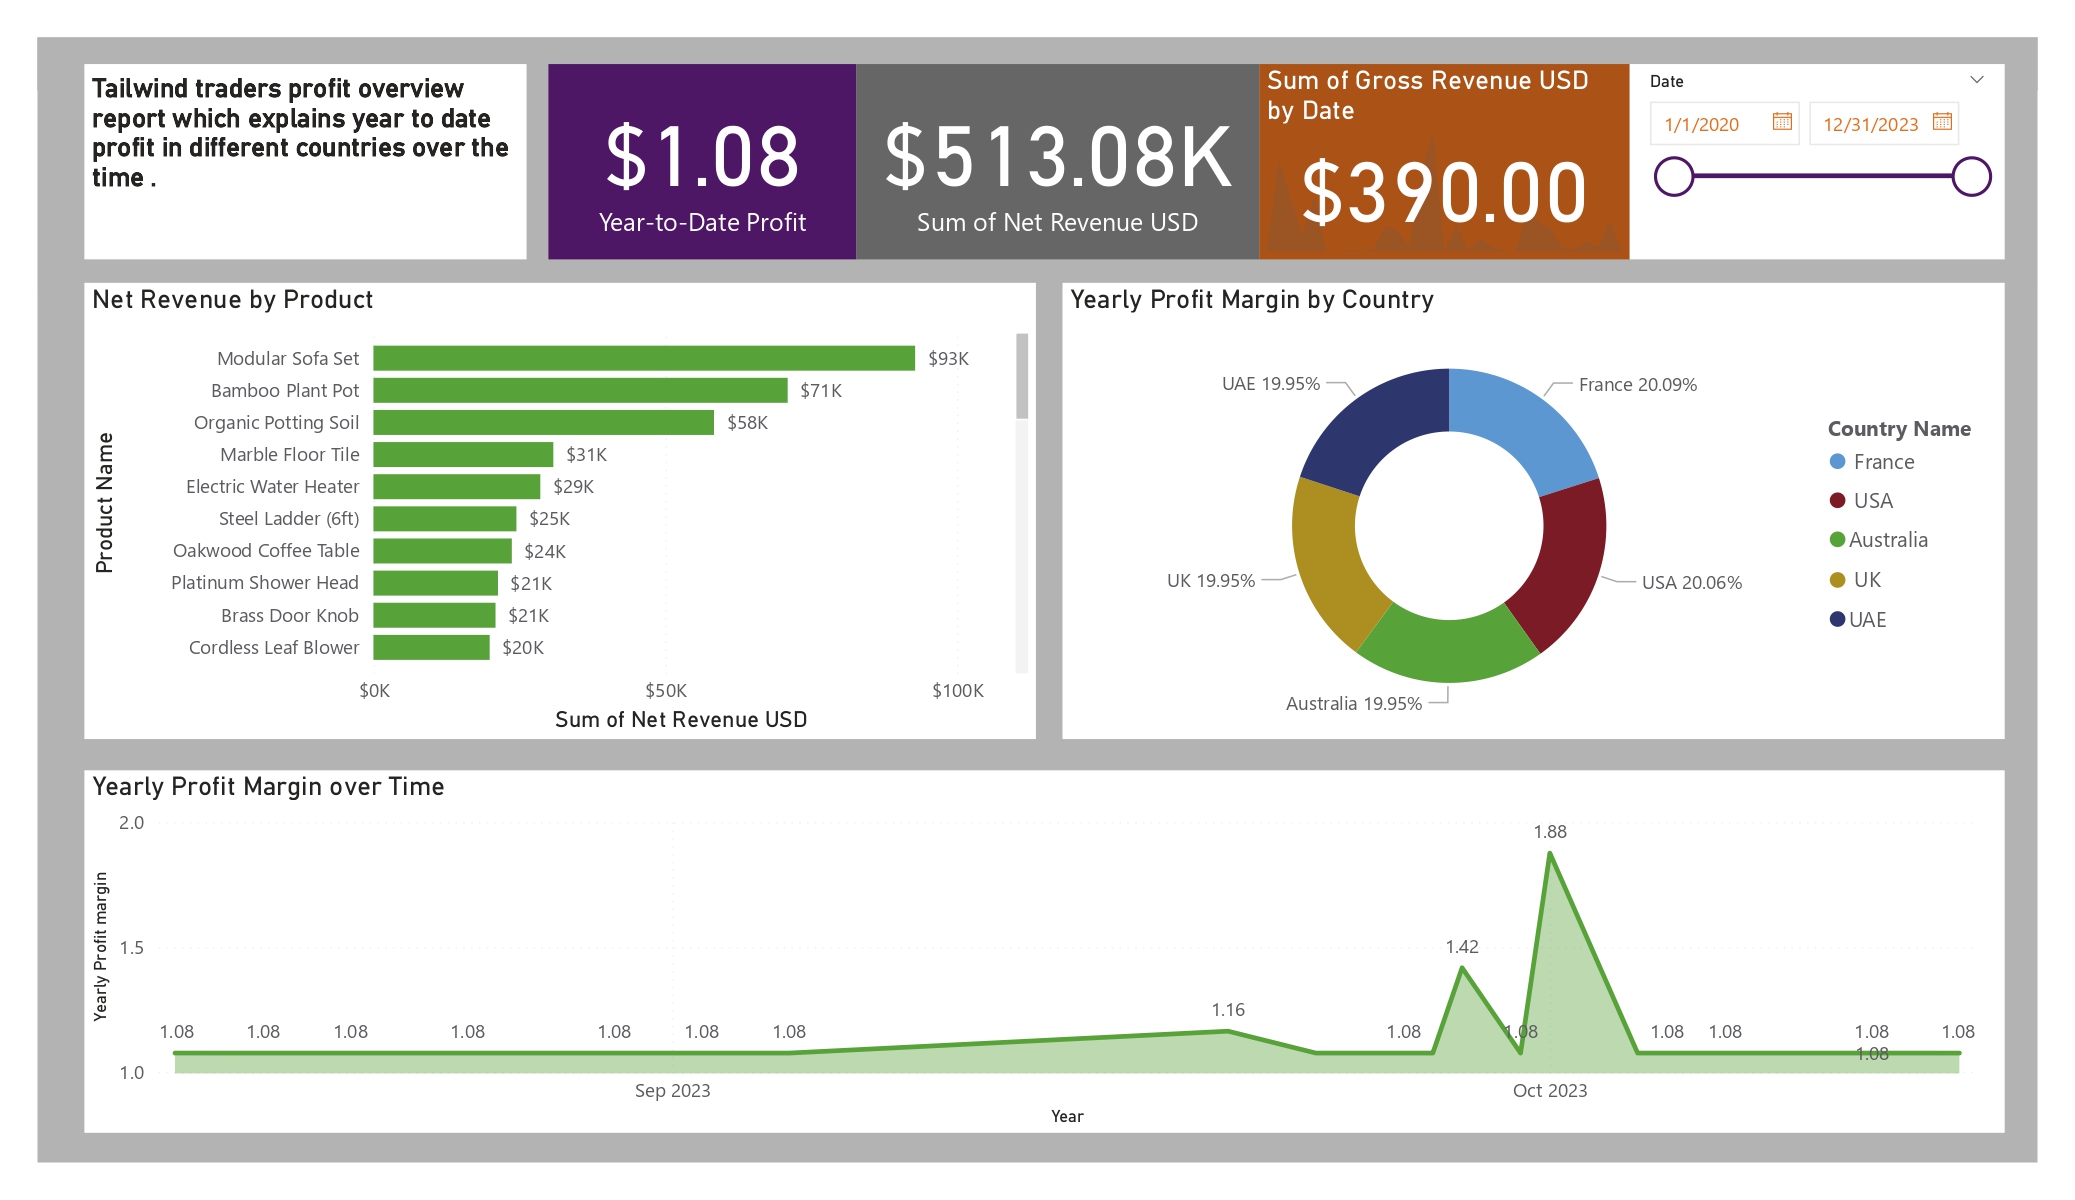Click the Sep 2023 axis label
Image resolution: width=2075 pixels, height=1200 pixels.
tap(672, 1090)
